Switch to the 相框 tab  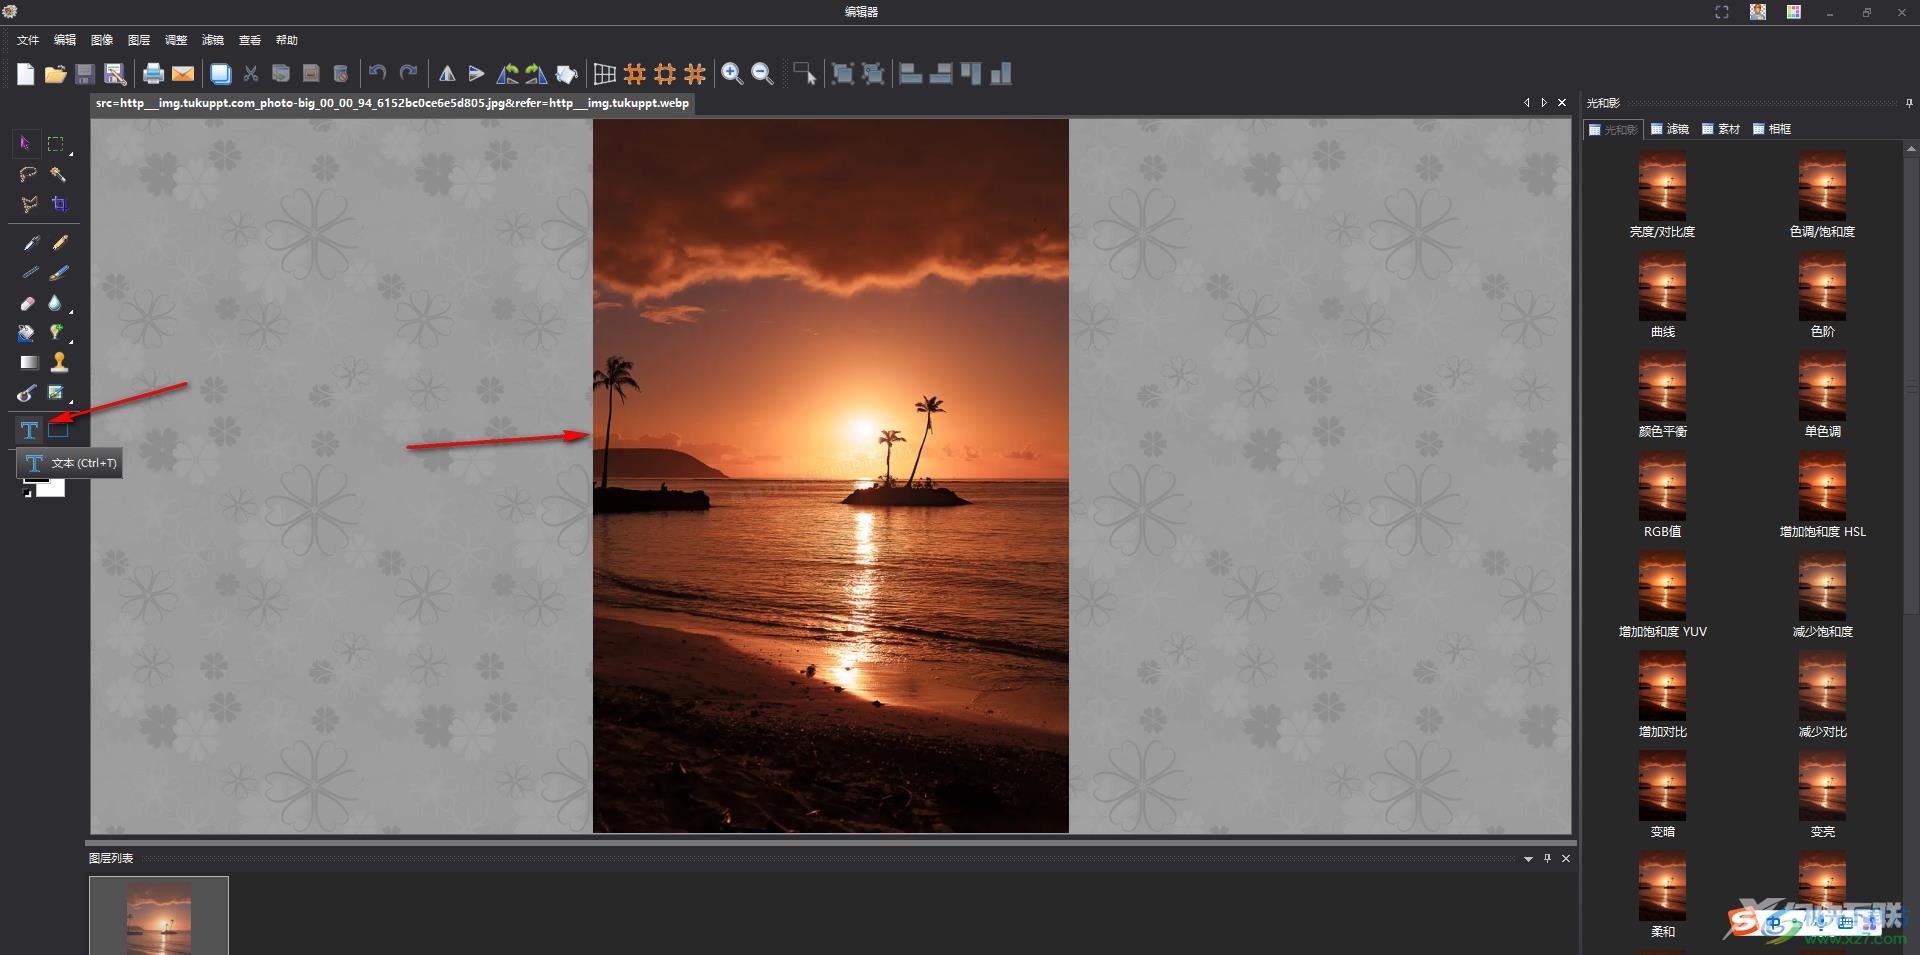tap(1772, 129)
